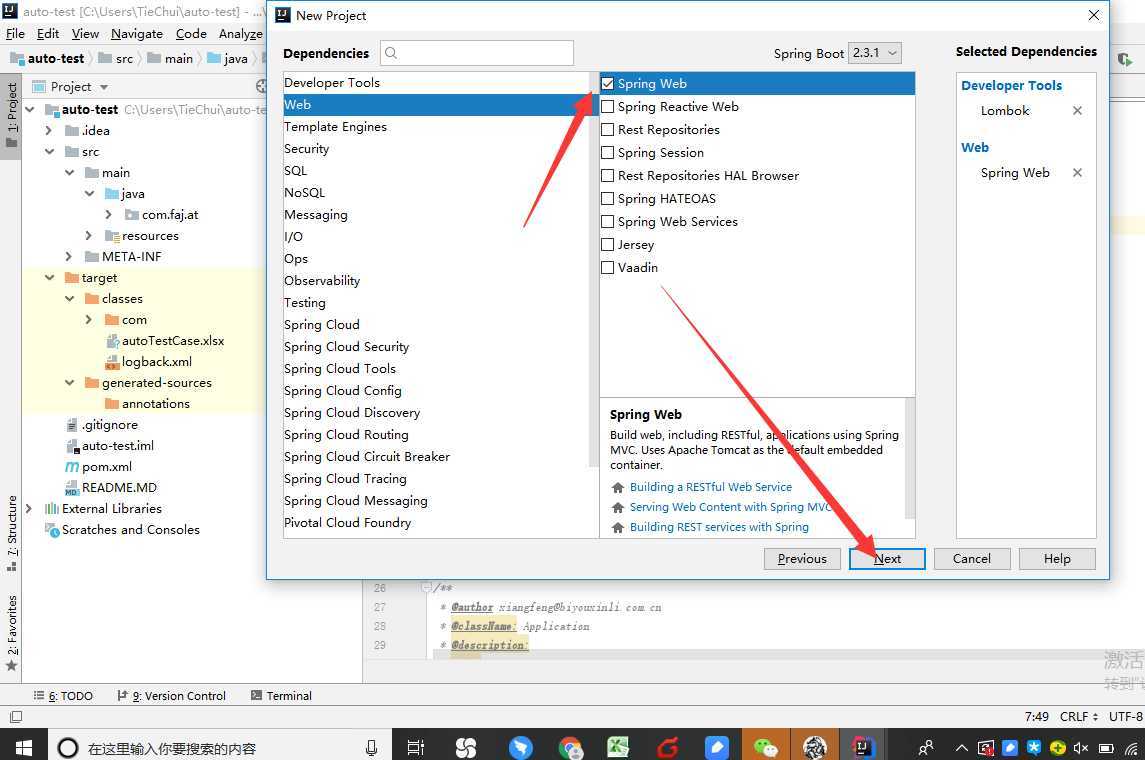The image size is (1145, 760).
Task: Tick the Spring Session checkbox
Action: point(607,153)
